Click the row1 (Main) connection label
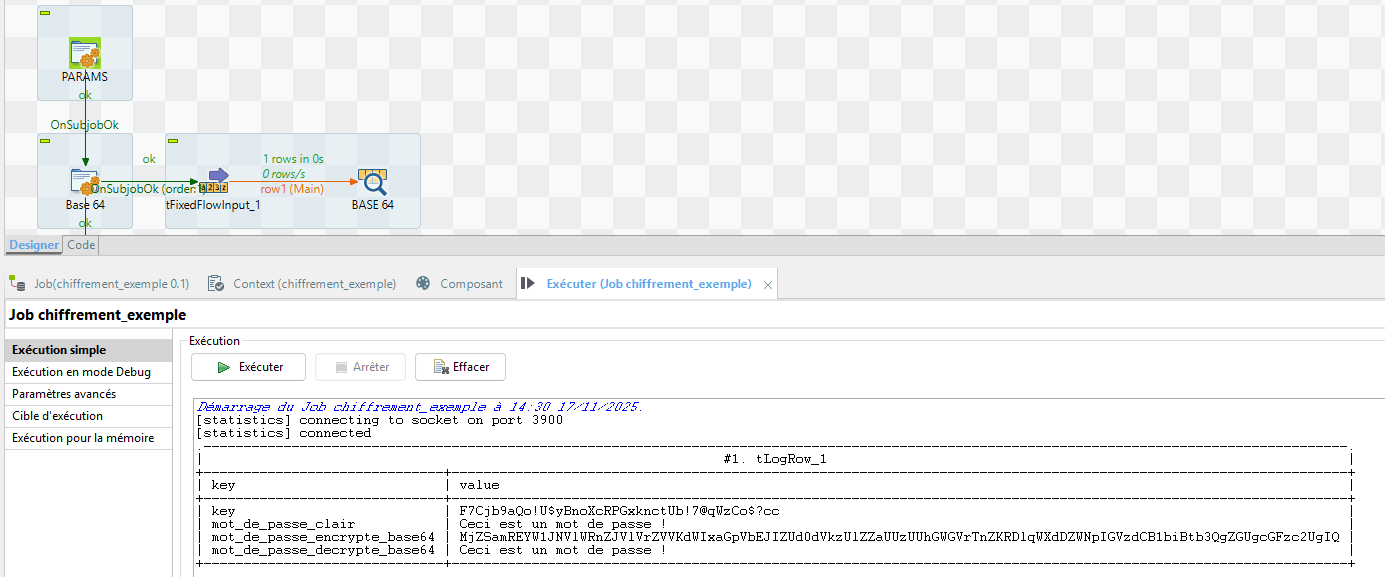The image size is (1385, 577). [x=292, y=189]
